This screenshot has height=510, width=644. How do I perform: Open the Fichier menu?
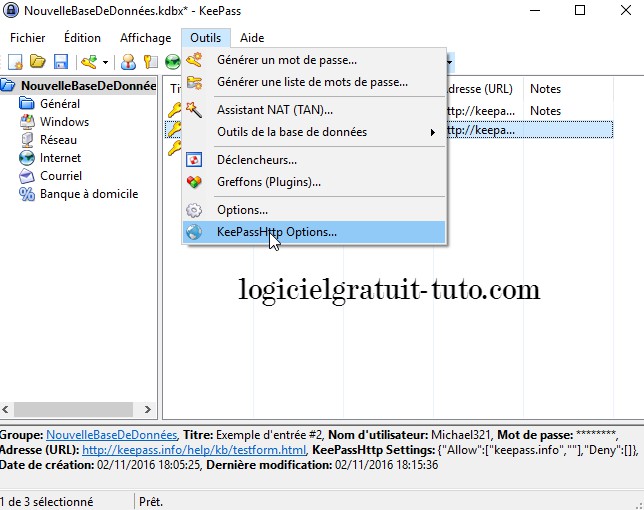click(x=28, y=38)
